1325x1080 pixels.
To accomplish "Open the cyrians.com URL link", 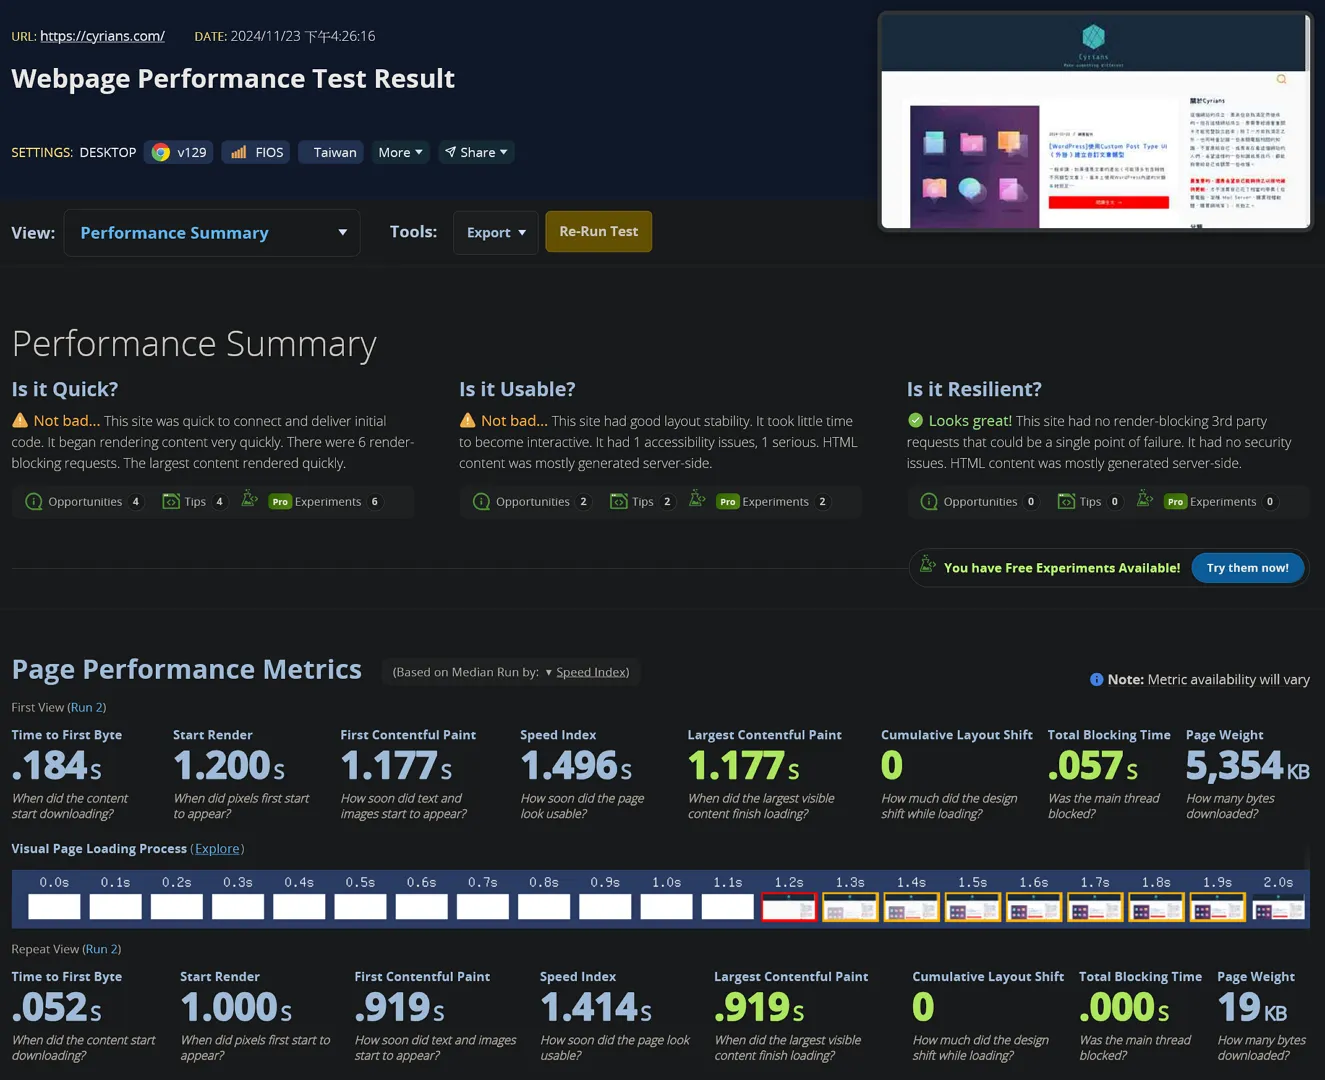I will [102, 36].
